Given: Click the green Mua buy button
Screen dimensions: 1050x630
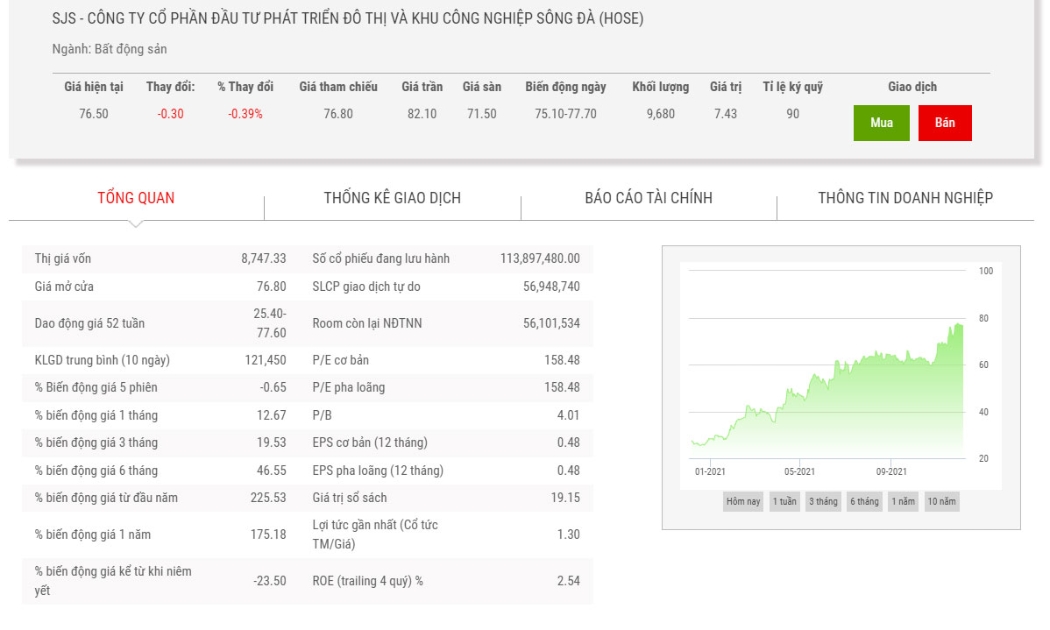Looking at the screenshot, I should pos(881,123).
